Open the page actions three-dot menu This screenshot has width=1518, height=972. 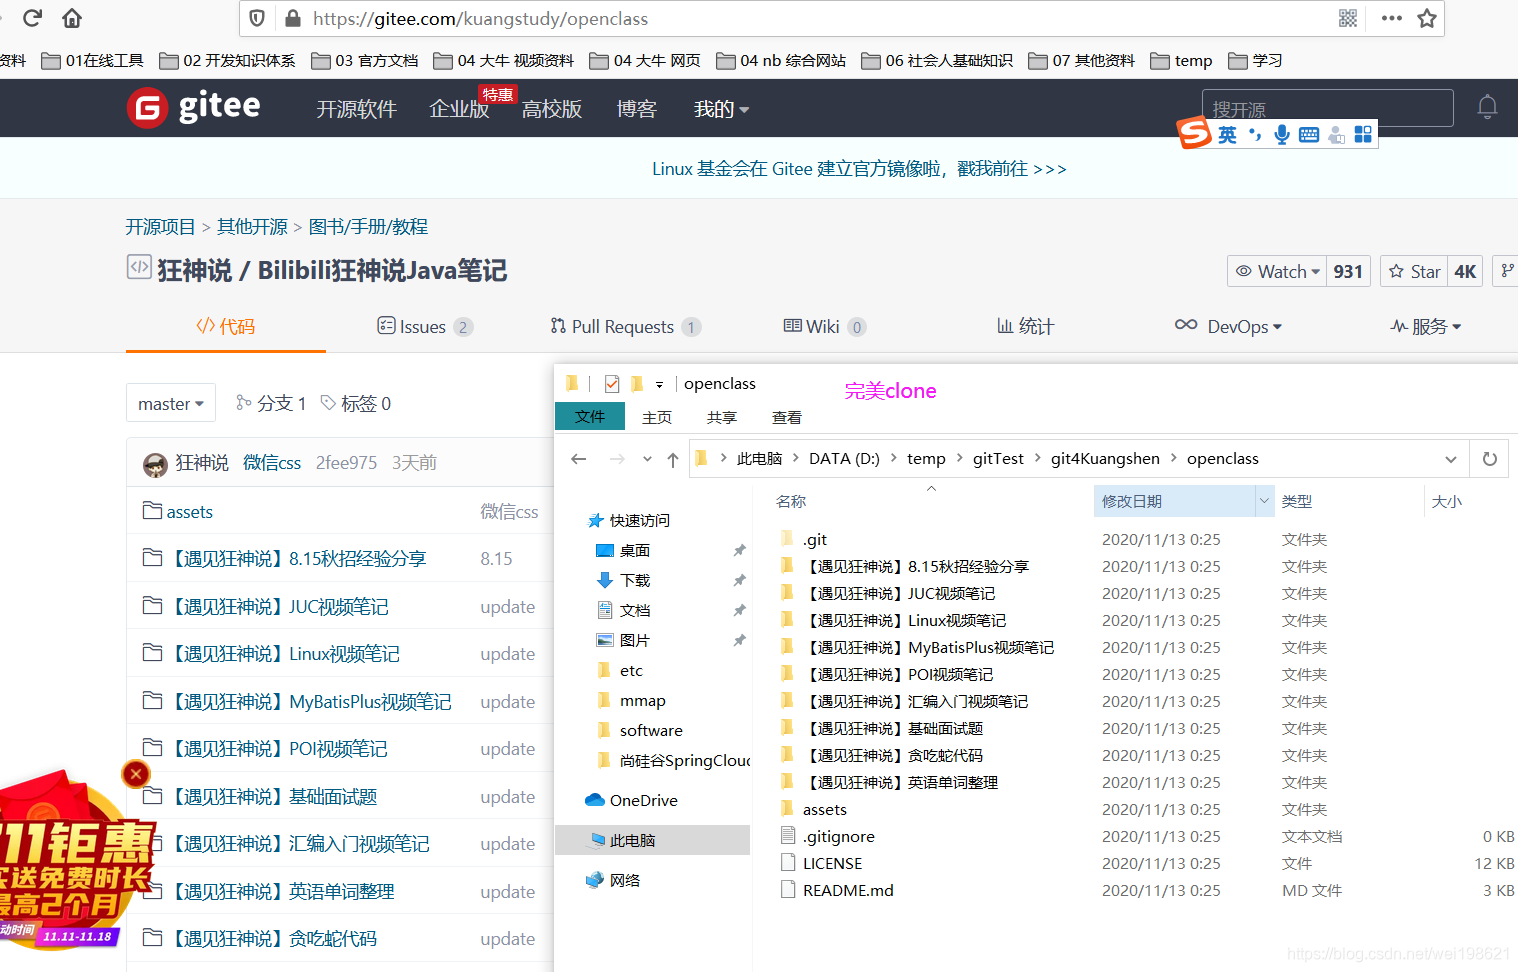[x=1391, y=18]
